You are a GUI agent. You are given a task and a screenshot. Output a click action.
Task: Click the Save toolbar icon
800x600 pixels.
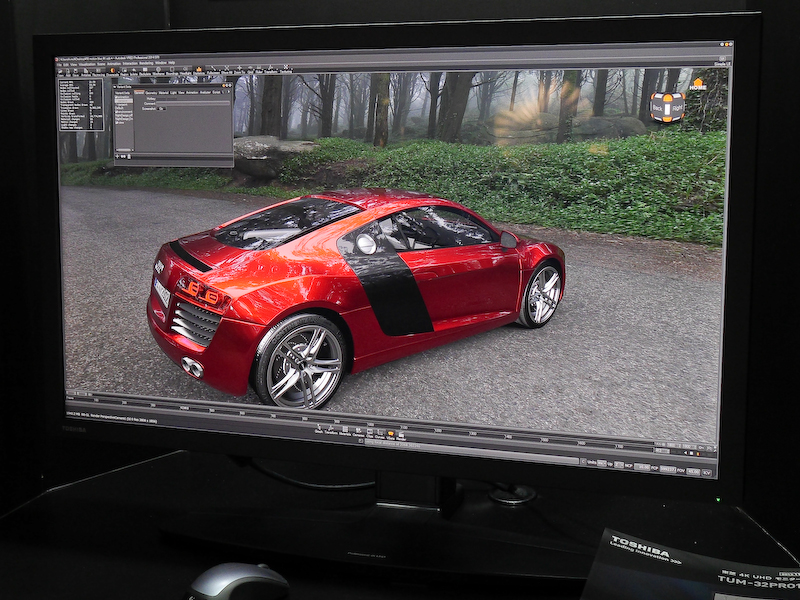[x=76, y=71]
